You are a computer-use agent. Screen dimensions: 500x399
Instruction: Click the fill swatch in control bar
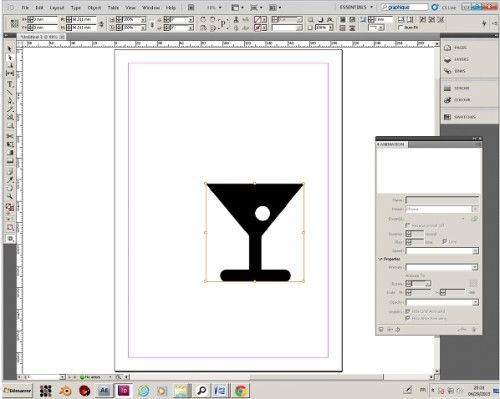point(257,20)
